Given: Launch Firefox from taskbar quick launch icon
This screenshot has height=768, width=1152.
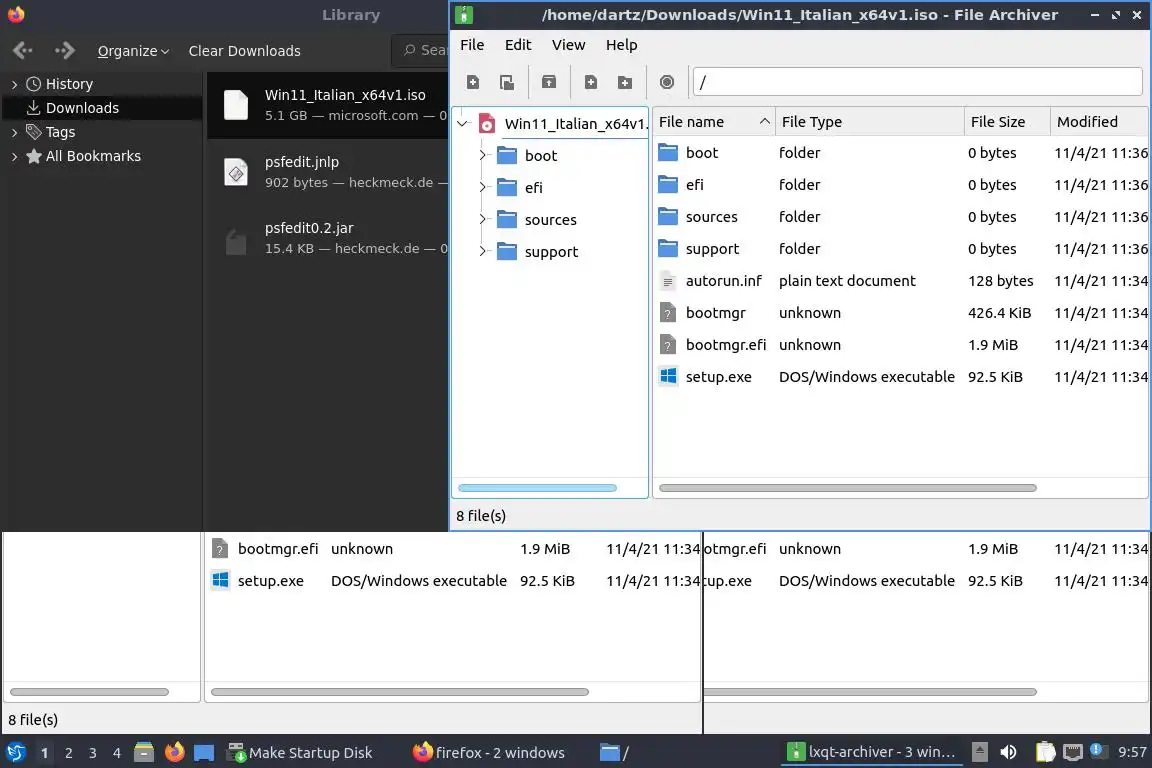Looking at the screenshot, I should (174, 752).
